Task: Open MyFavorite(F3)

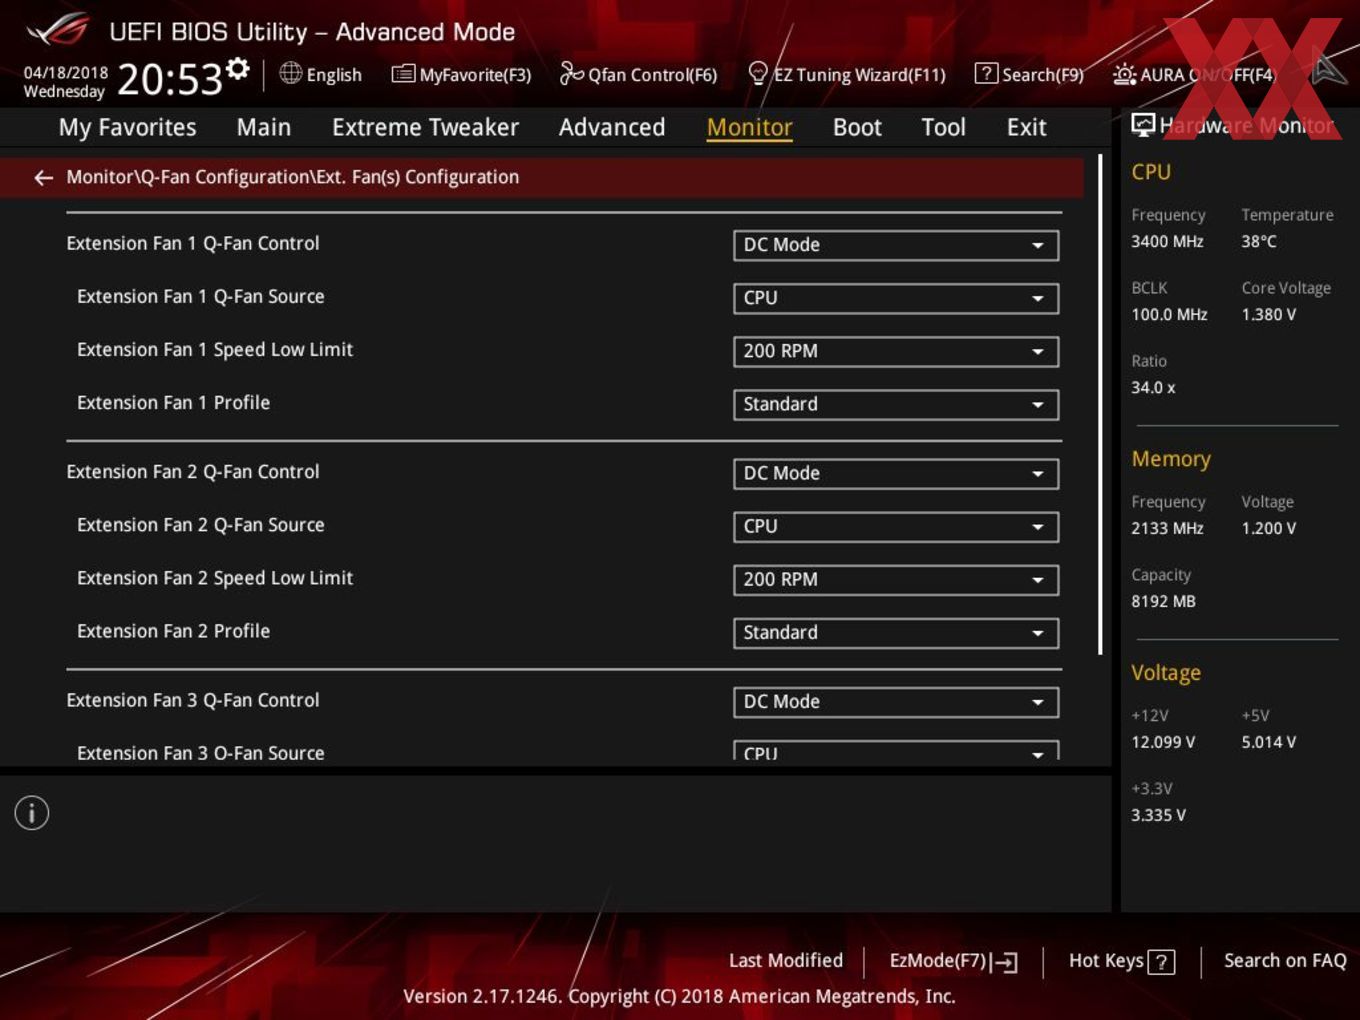Action: coord(461,75)
